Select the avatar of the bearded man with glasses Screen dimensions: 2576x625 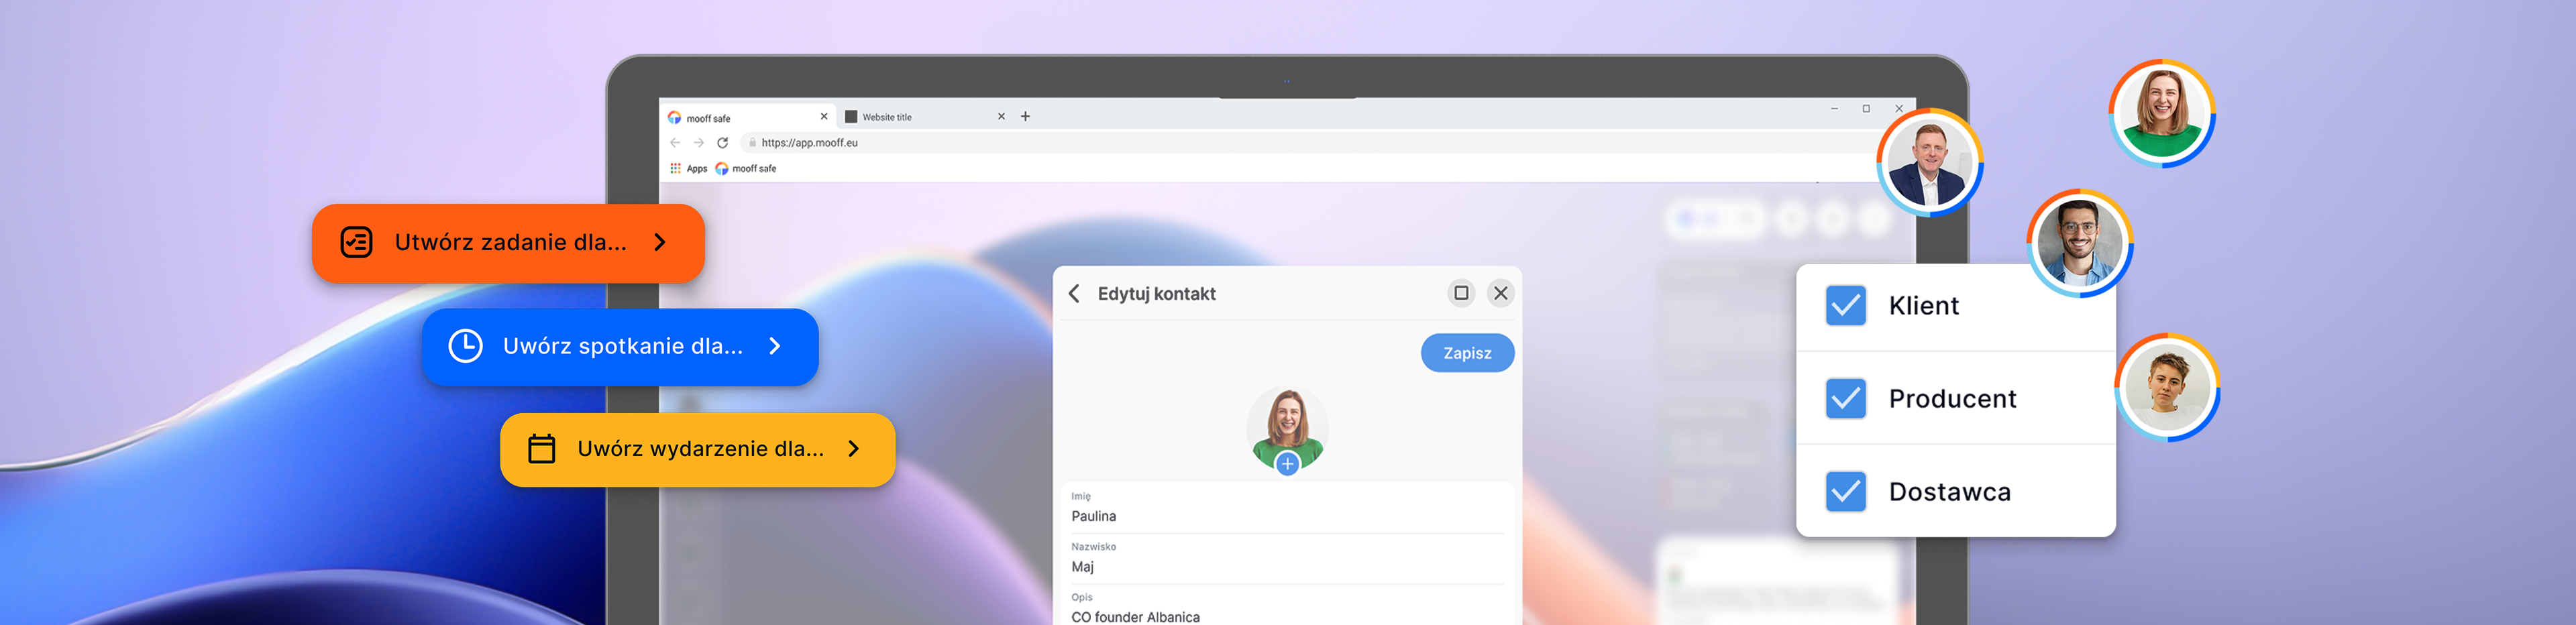click(x=2080, y=243)
